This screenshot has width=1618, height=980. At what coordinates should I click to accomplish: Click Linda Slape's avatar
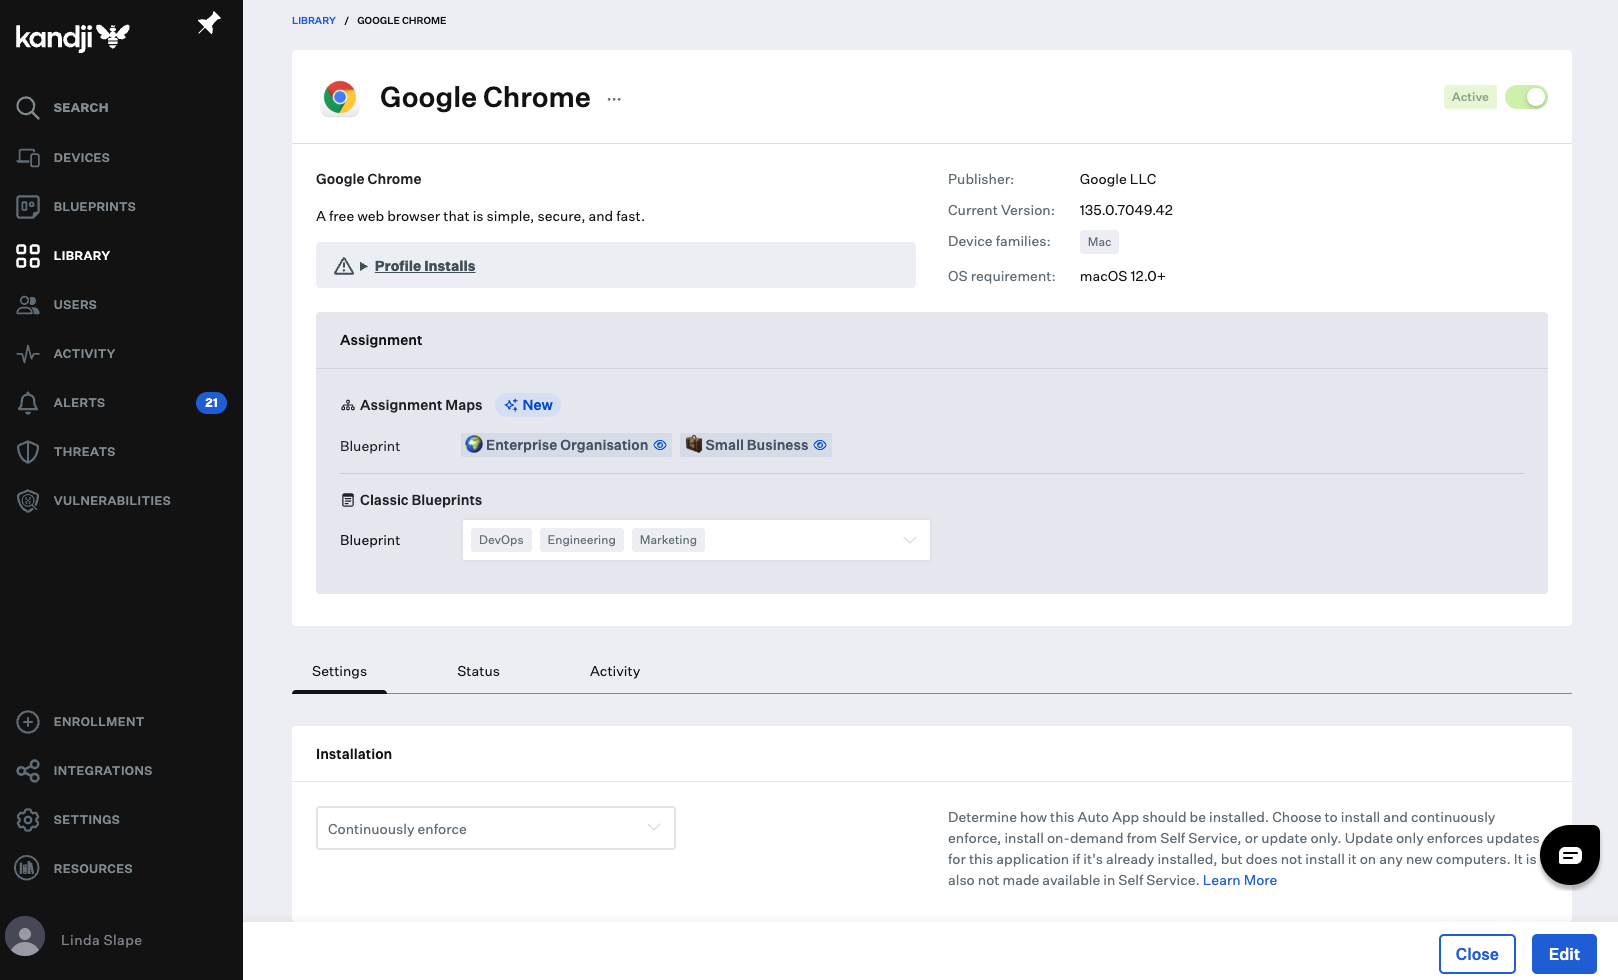[x=25, y=937]
